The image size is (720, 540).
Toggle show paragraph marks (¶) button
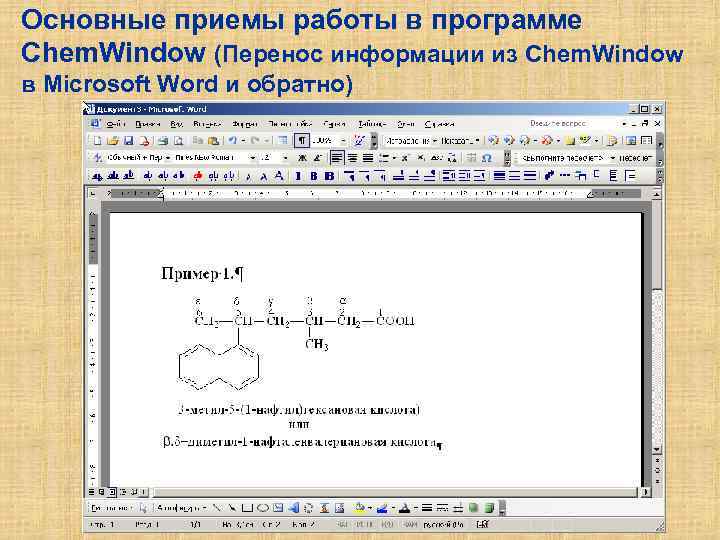[x=302, y=141]
